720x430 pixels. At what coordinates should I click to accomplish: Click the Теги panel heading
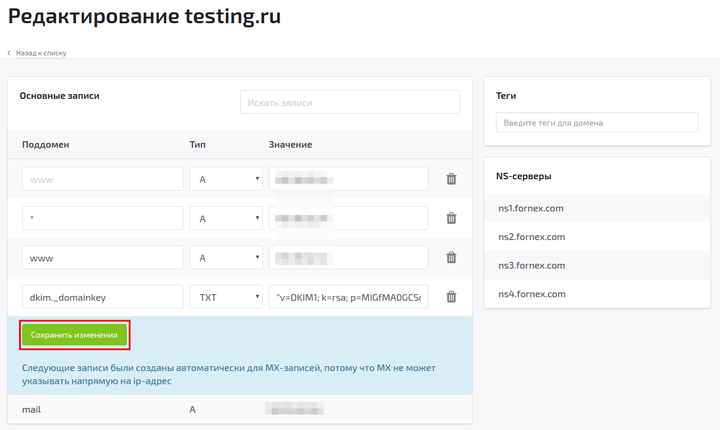506,96
